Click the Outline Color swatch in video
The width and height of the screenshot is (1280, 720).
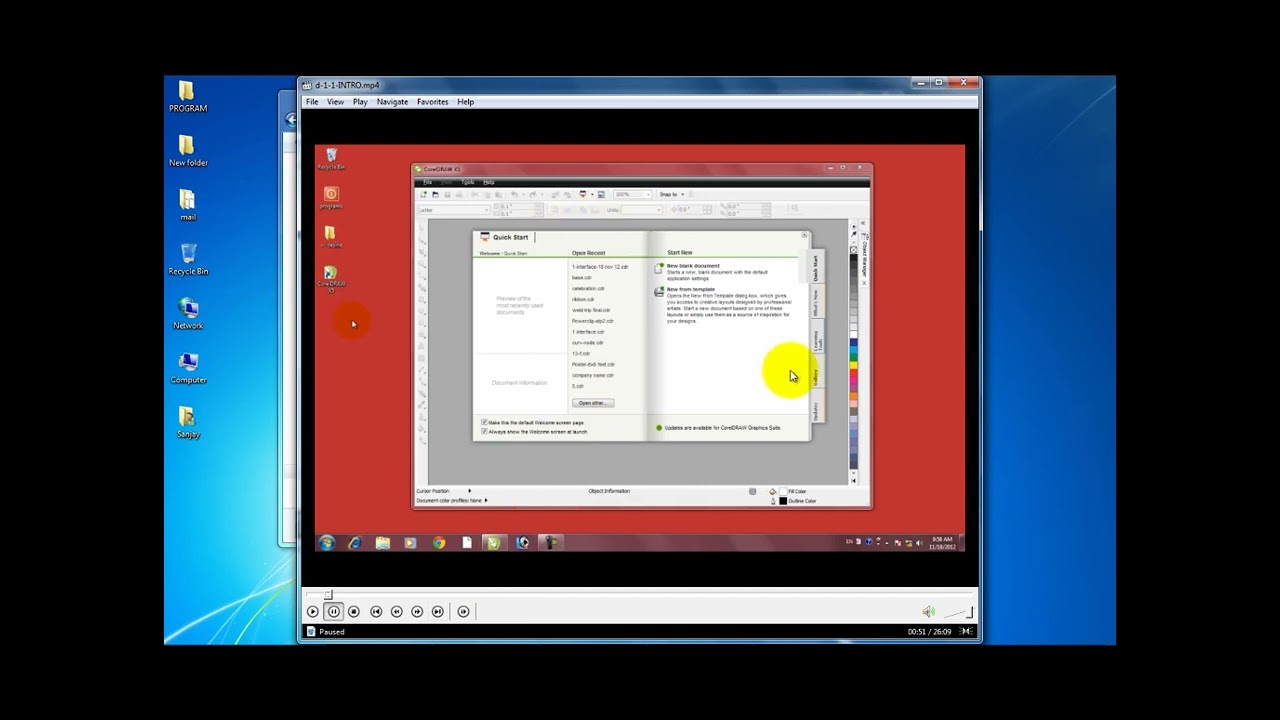click(x=783, y=501)
